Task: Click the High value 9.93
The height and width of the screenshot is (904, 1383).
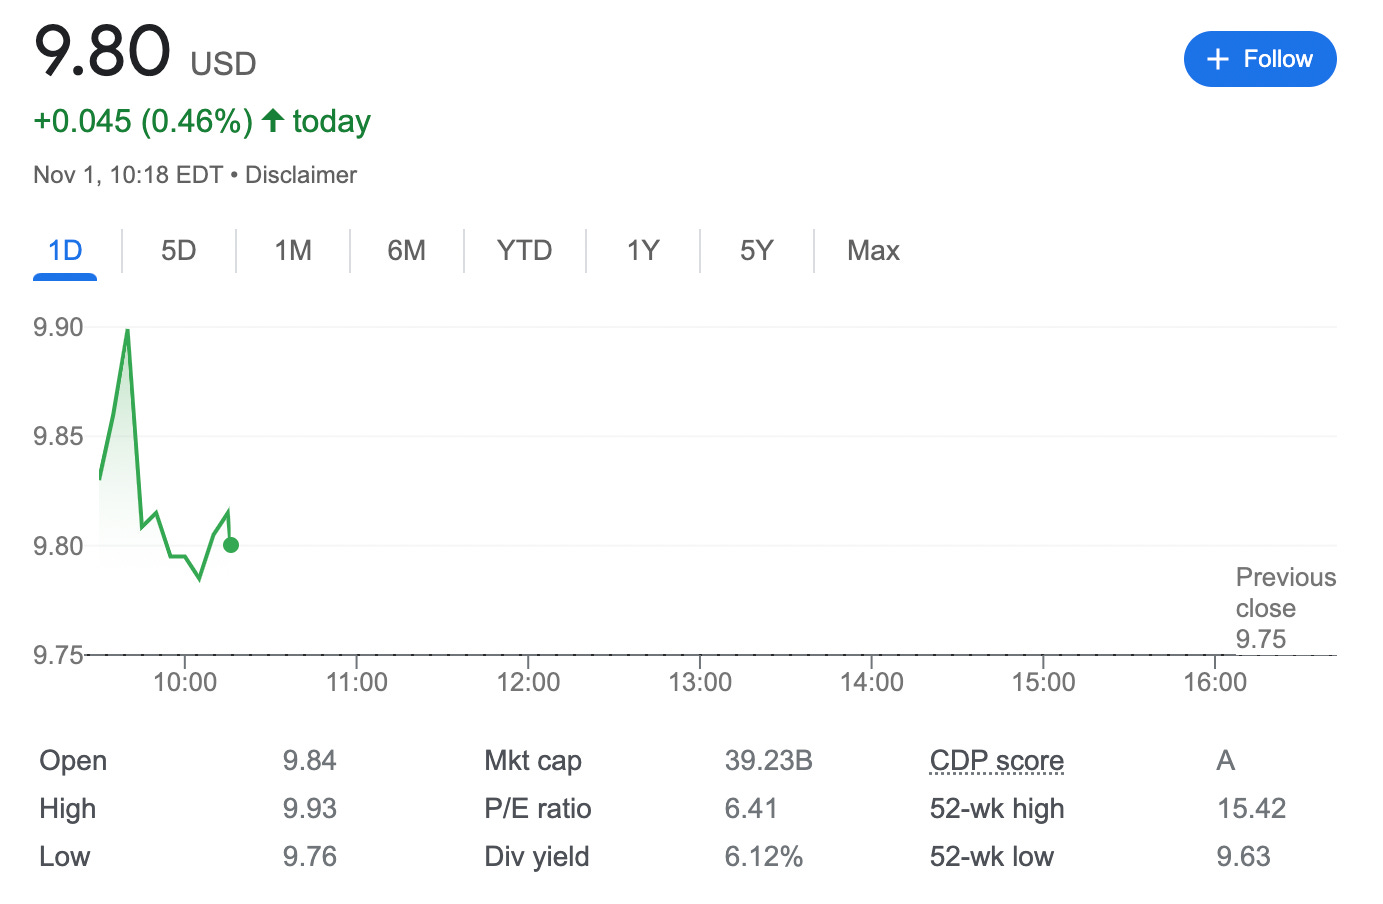Action: (x=309, y=809)
